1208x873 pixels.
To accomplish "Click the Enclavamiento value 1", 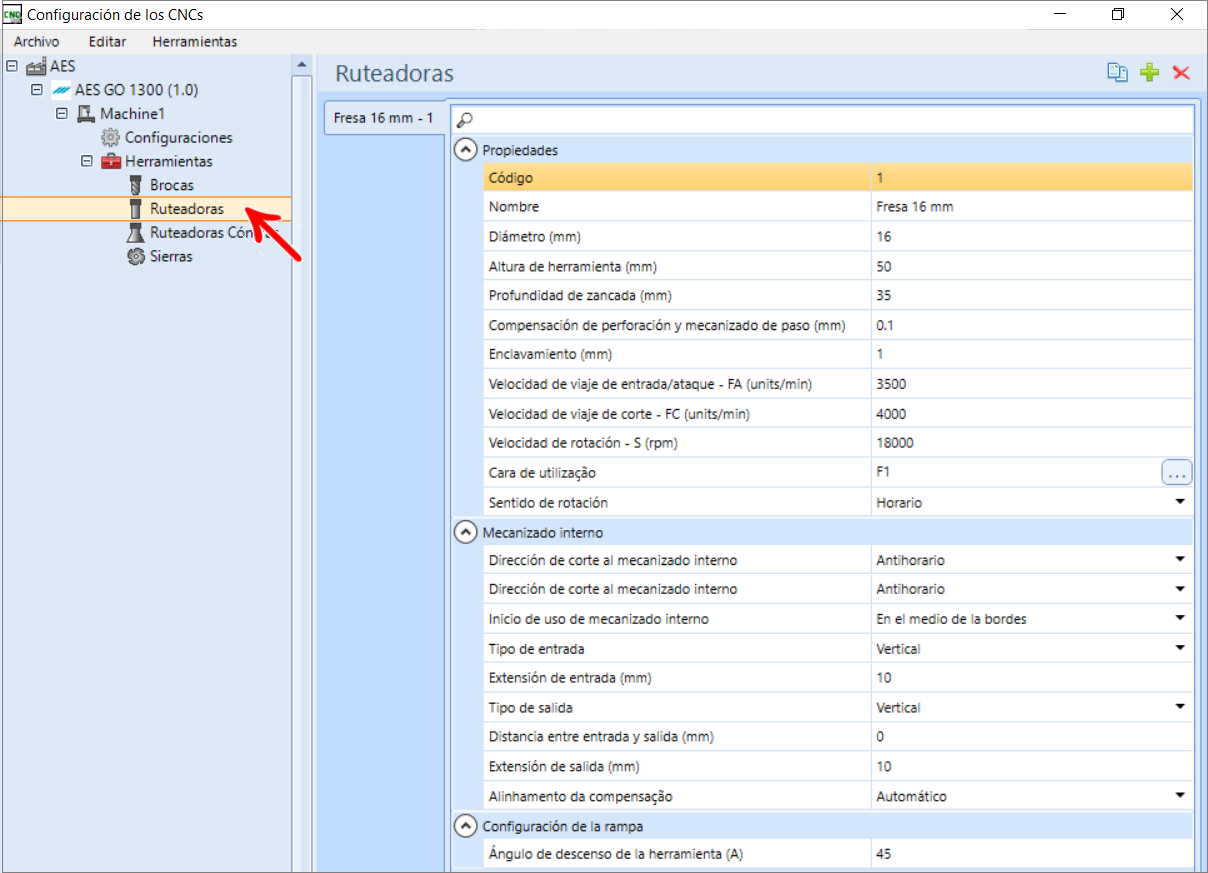I will click(x=1032, y=354).
